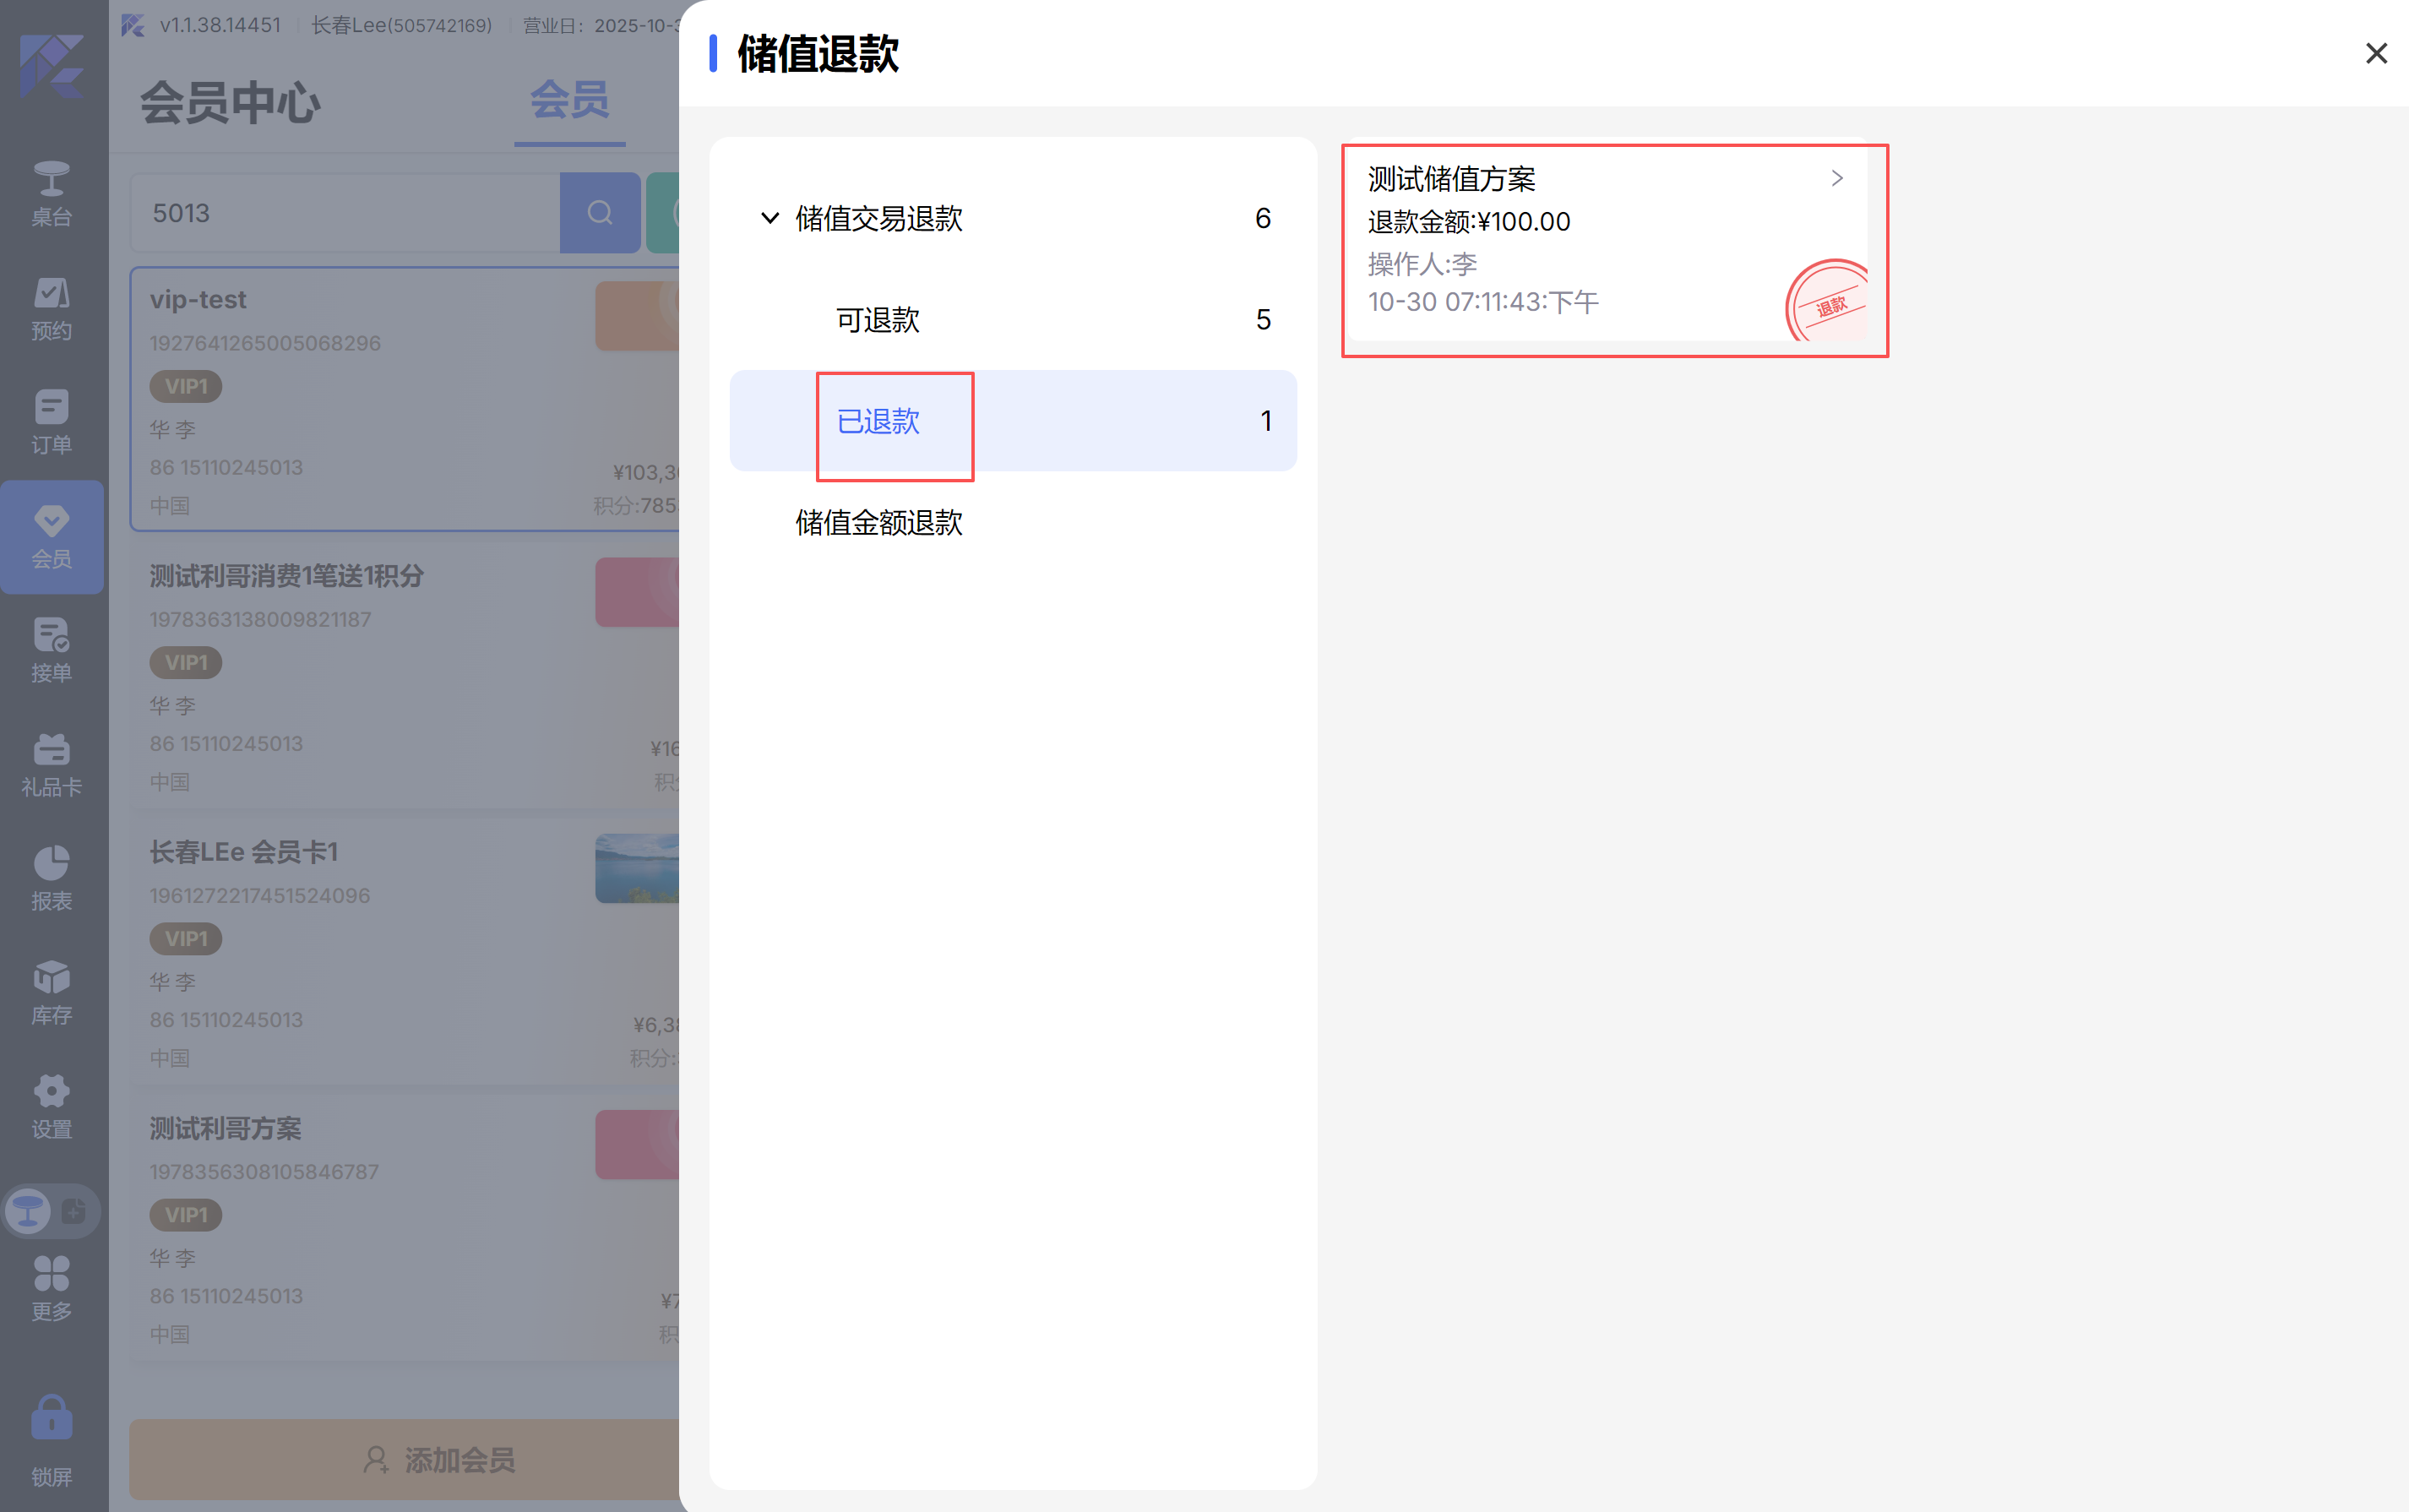Close the 储值退款 panel

pyautogui.click(x=2375, y=53)
